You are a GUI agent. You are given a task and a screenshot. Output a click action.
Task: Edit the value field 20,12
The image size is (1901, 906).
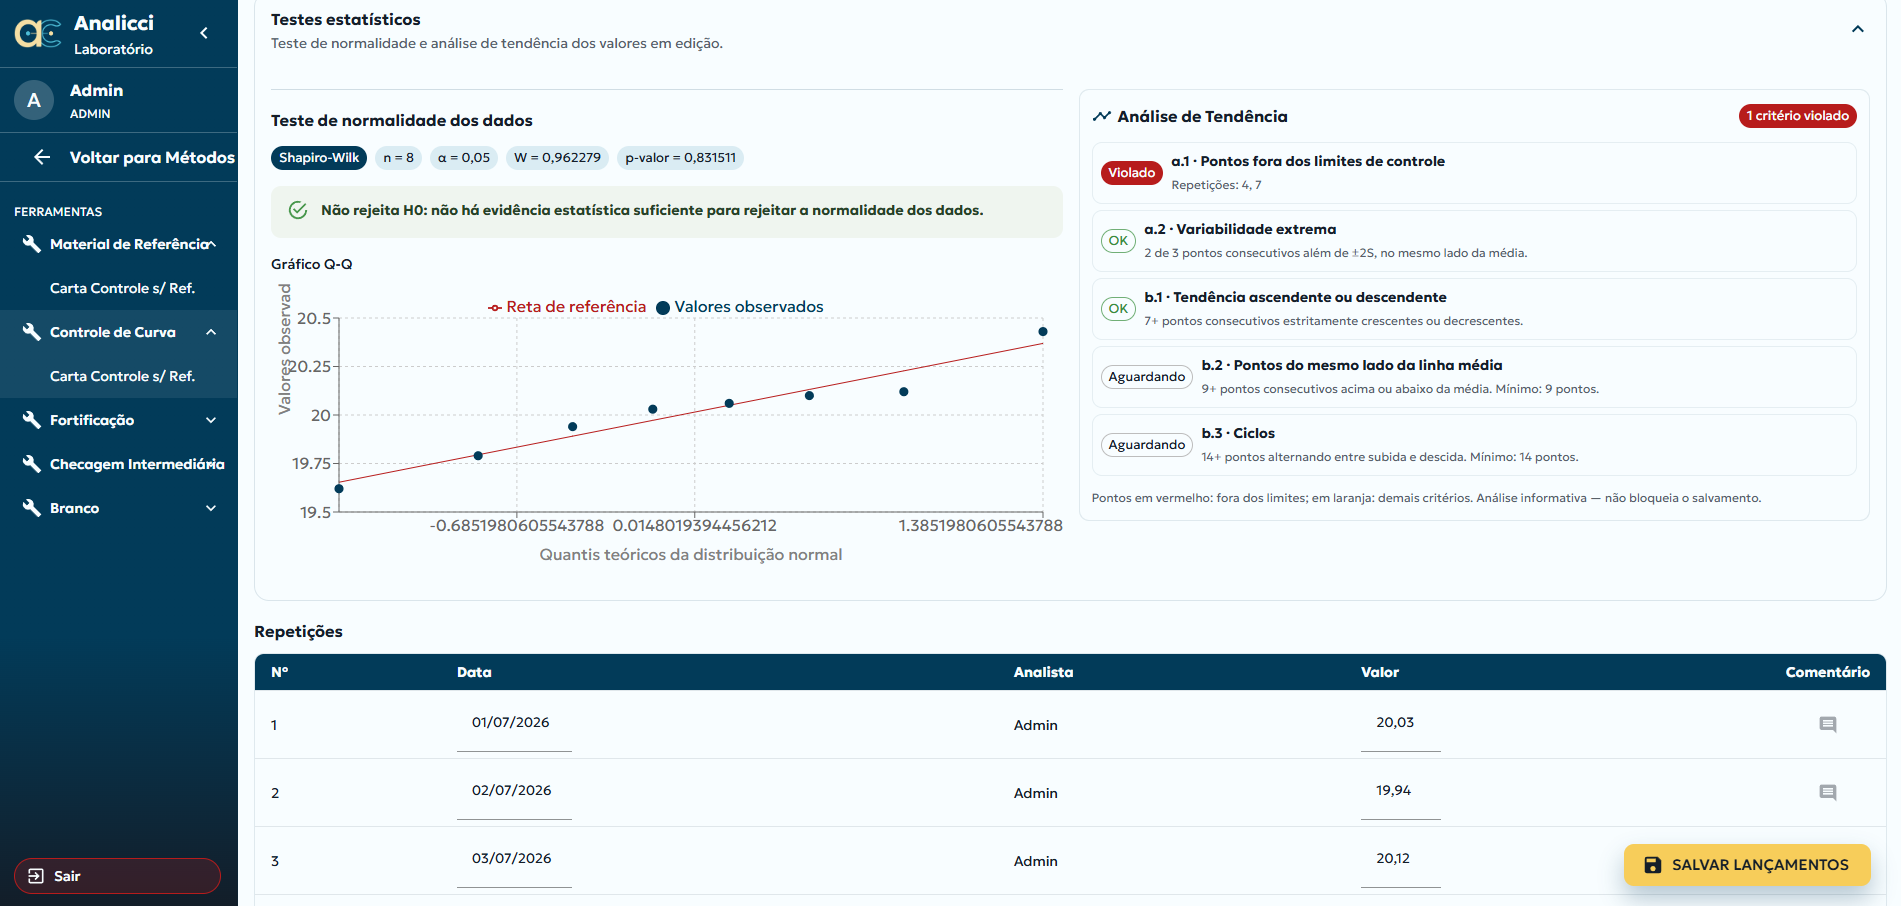pyautogui.click(x=1400, y=859)
